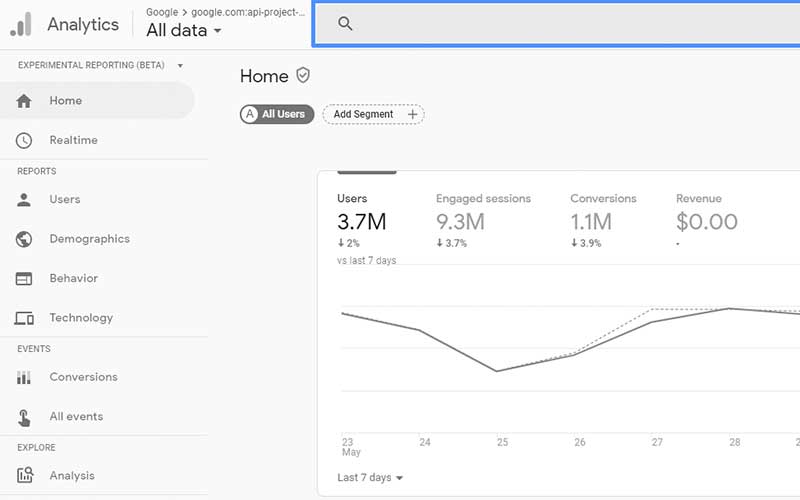Click the Analysis explore icon

(25, 476)
